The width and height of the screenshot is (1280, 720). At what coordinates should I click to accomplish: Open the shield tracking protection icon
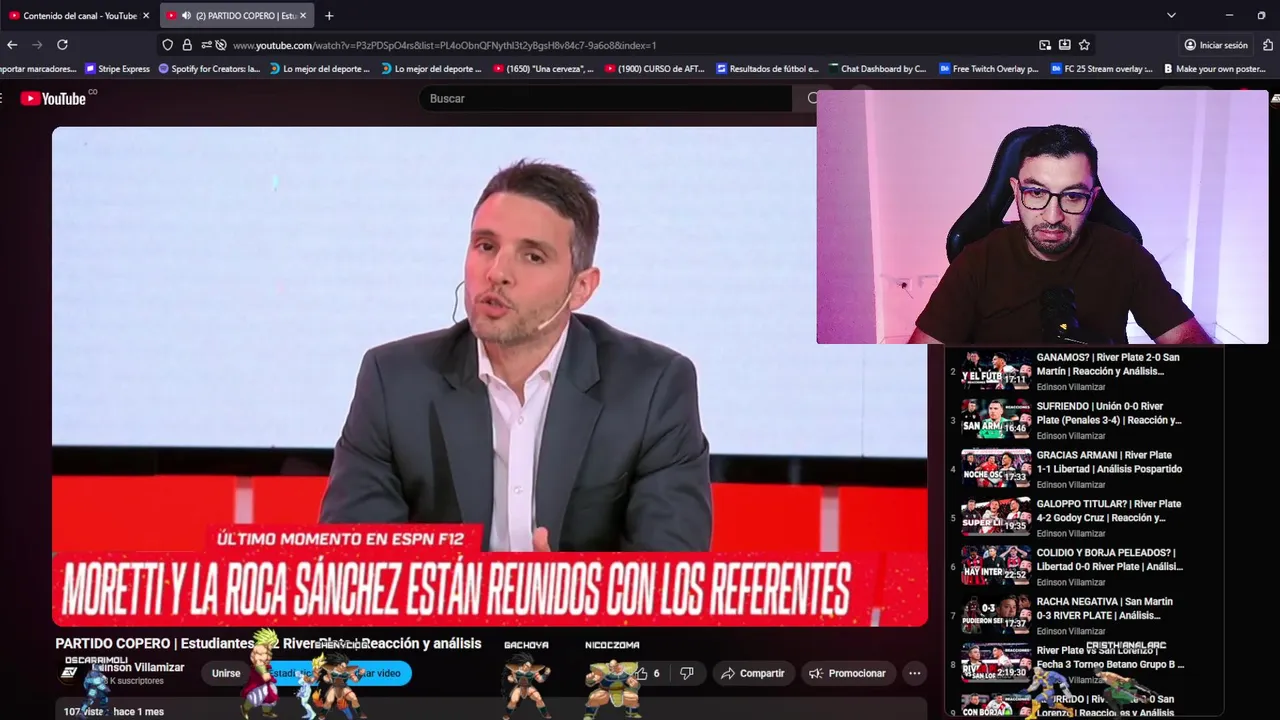(x=168, y=45)
